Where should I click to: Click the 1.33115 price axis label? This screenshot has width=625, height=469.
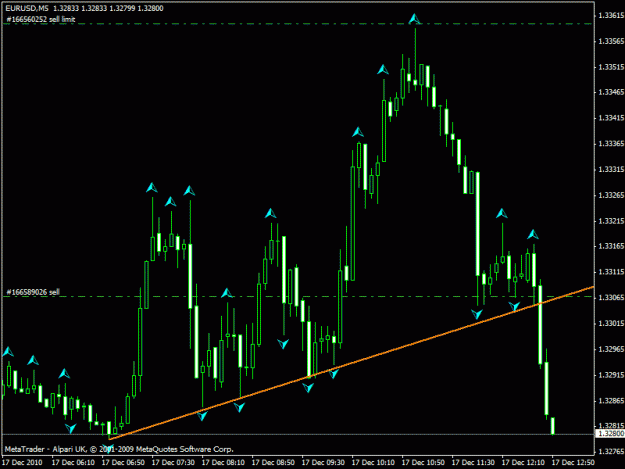[611, 272]
